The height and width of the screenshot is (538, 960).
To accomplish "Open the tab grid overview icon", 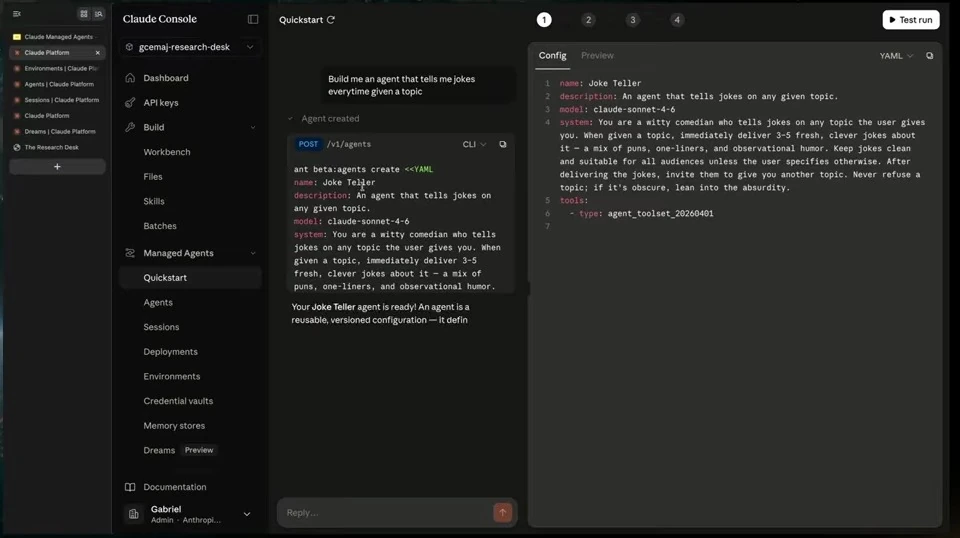I will point(84,13).
